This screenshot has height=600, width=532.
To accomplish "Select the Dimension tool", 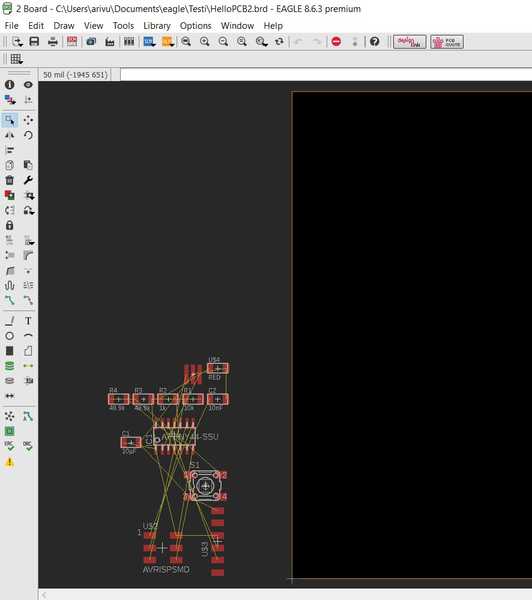I will tap(10, 396).
